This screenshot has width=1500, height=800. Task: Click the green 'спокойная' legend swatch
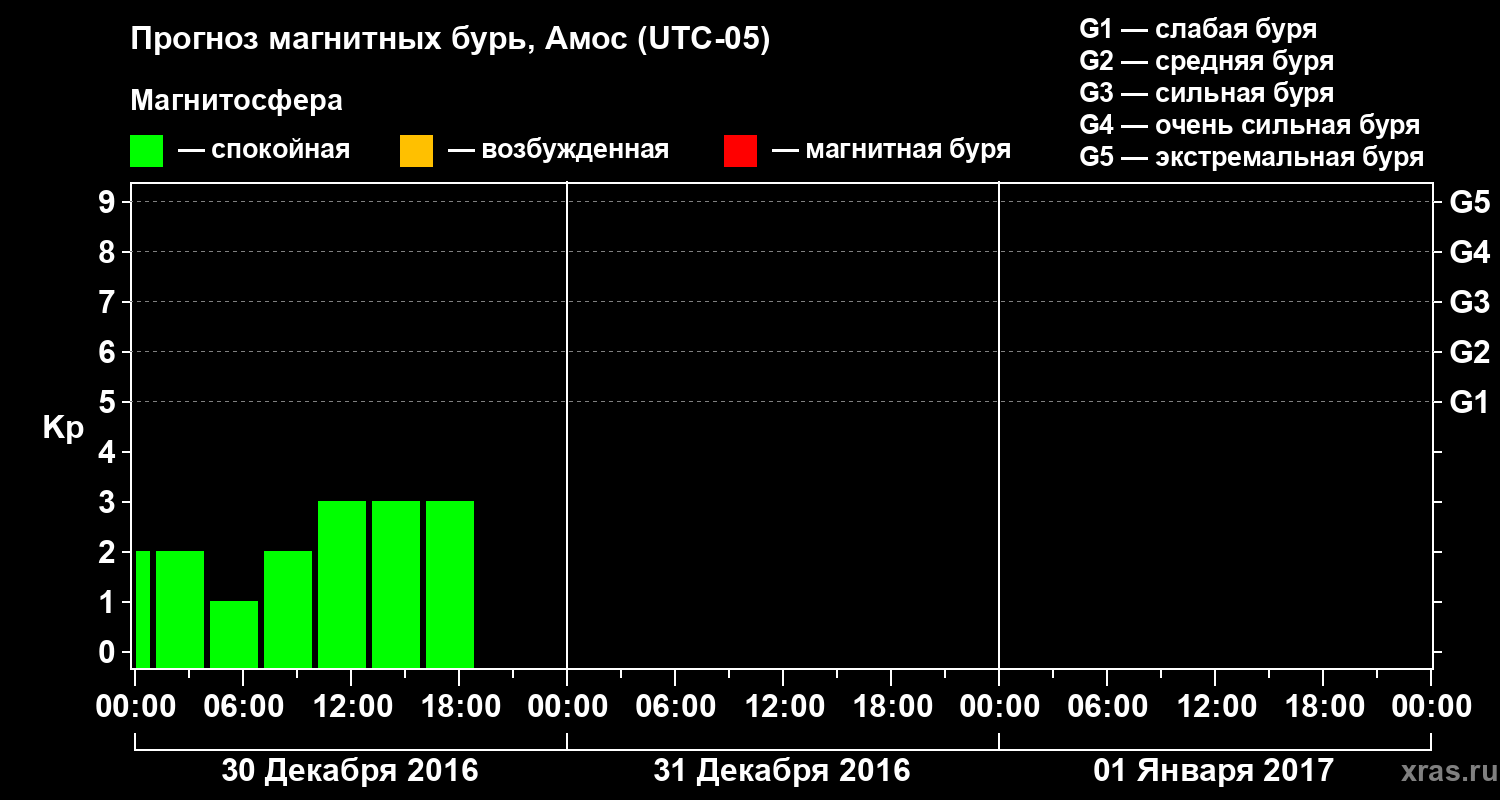click(x=146, y=151)
